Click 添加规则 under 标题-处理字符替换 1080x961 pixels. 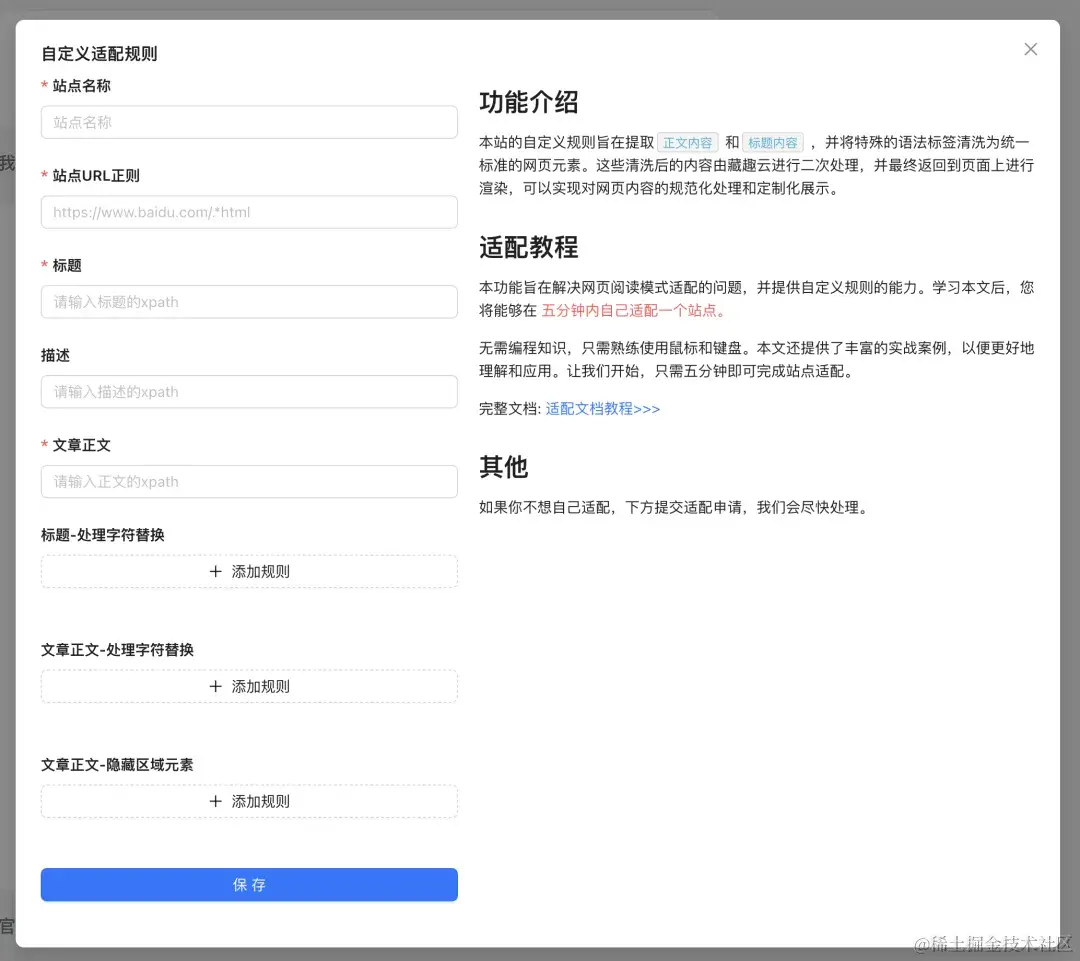pos(260,571)
